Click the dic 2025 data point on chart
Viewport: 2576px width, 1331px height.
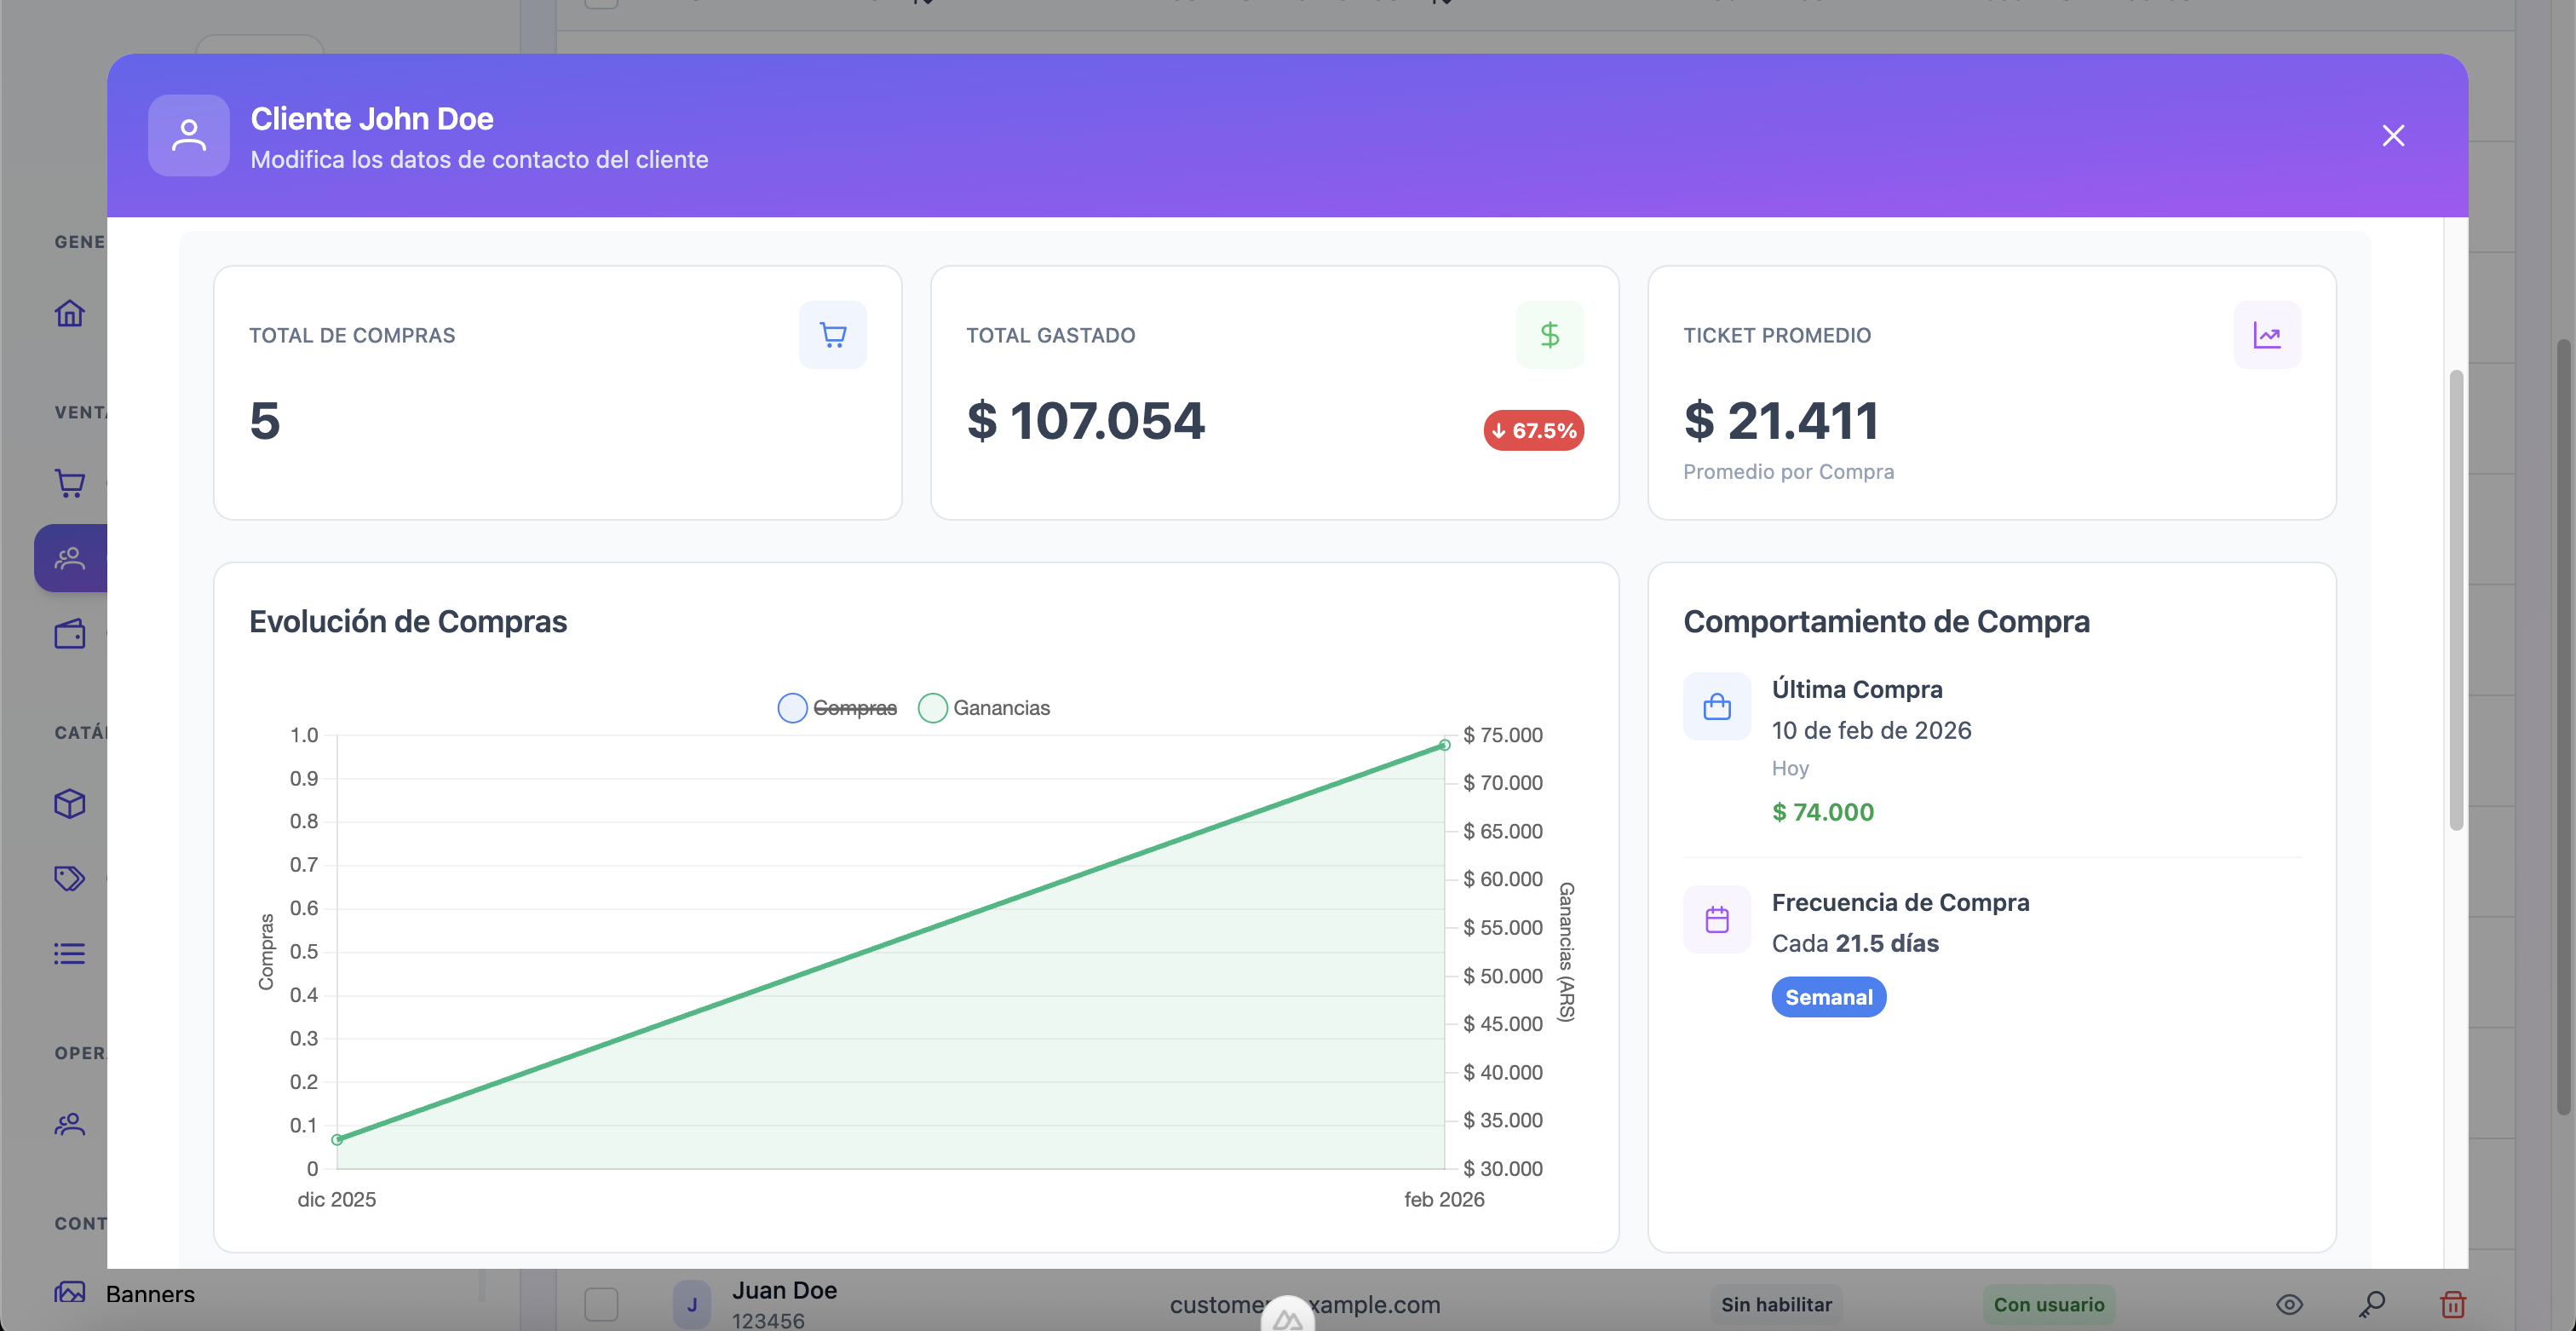click(337, 1139)
